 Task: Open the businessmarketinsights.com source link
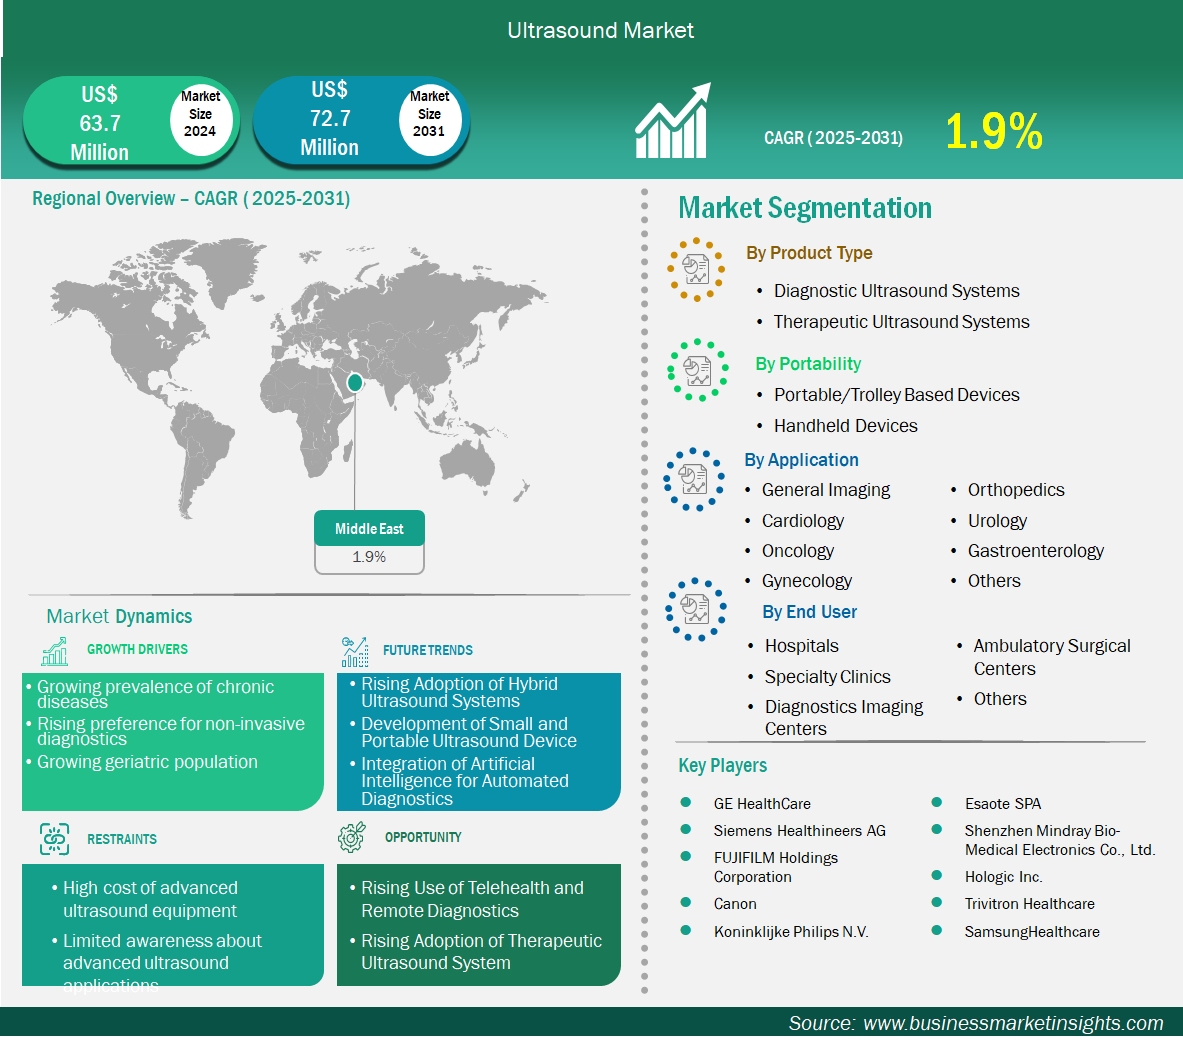tap(1012, 1023)
